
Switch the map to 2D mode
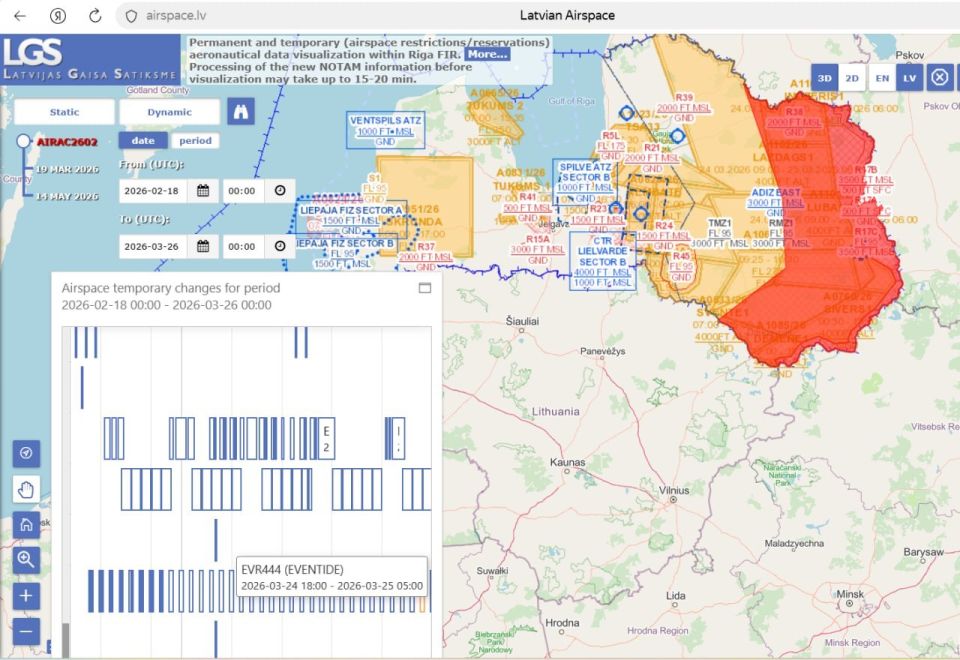pyautogui.click(x=852, y=78)
